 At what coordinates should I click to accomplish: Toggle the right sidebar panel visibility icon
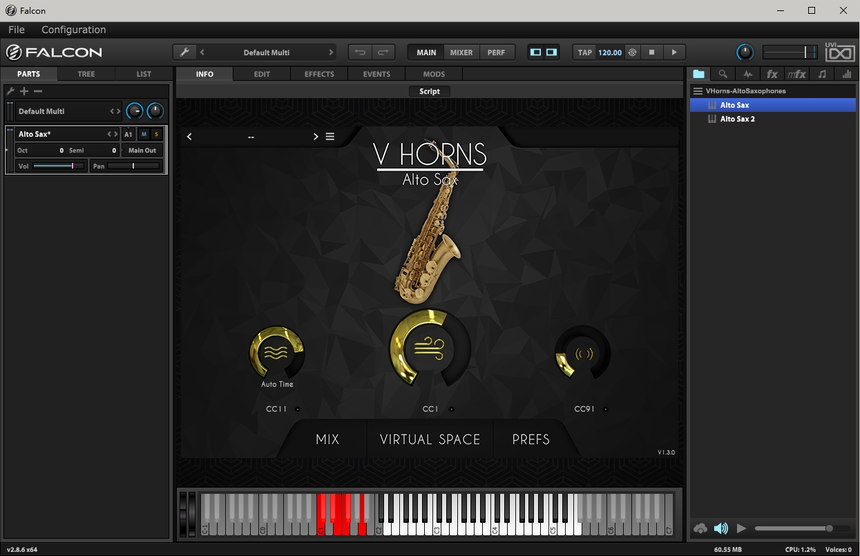click(x=551, y=52)
